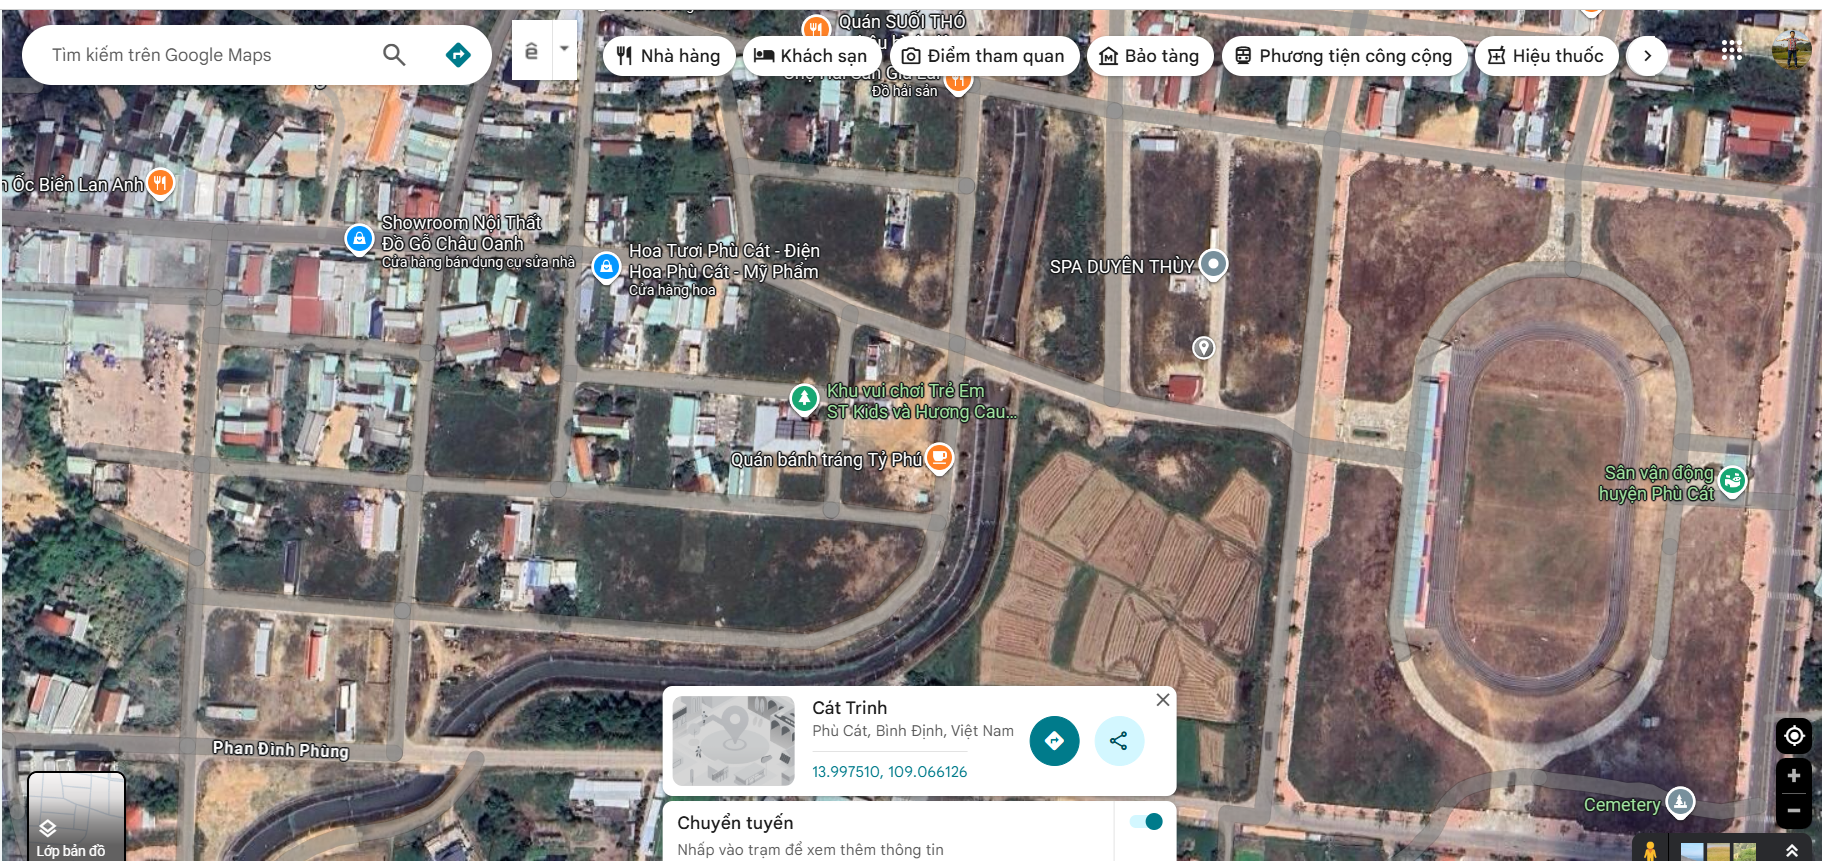
Task: Show more category chips with arrow
Action: pos(1647,56)
